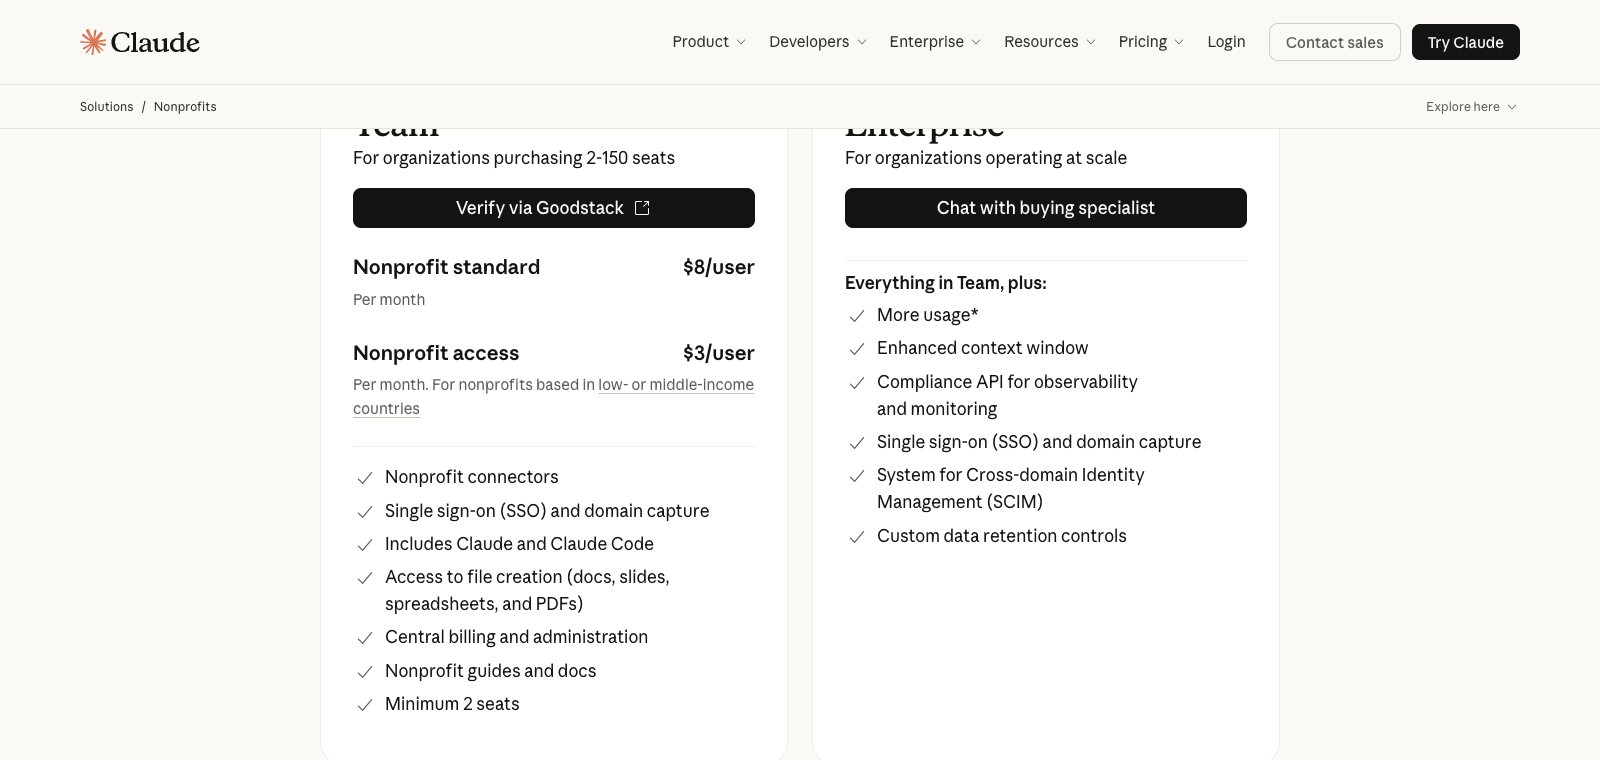The height and width of the screenshot is (760, 1600).
Task: Click the checkmark beside Custom data retention controls
Action: 857,537
